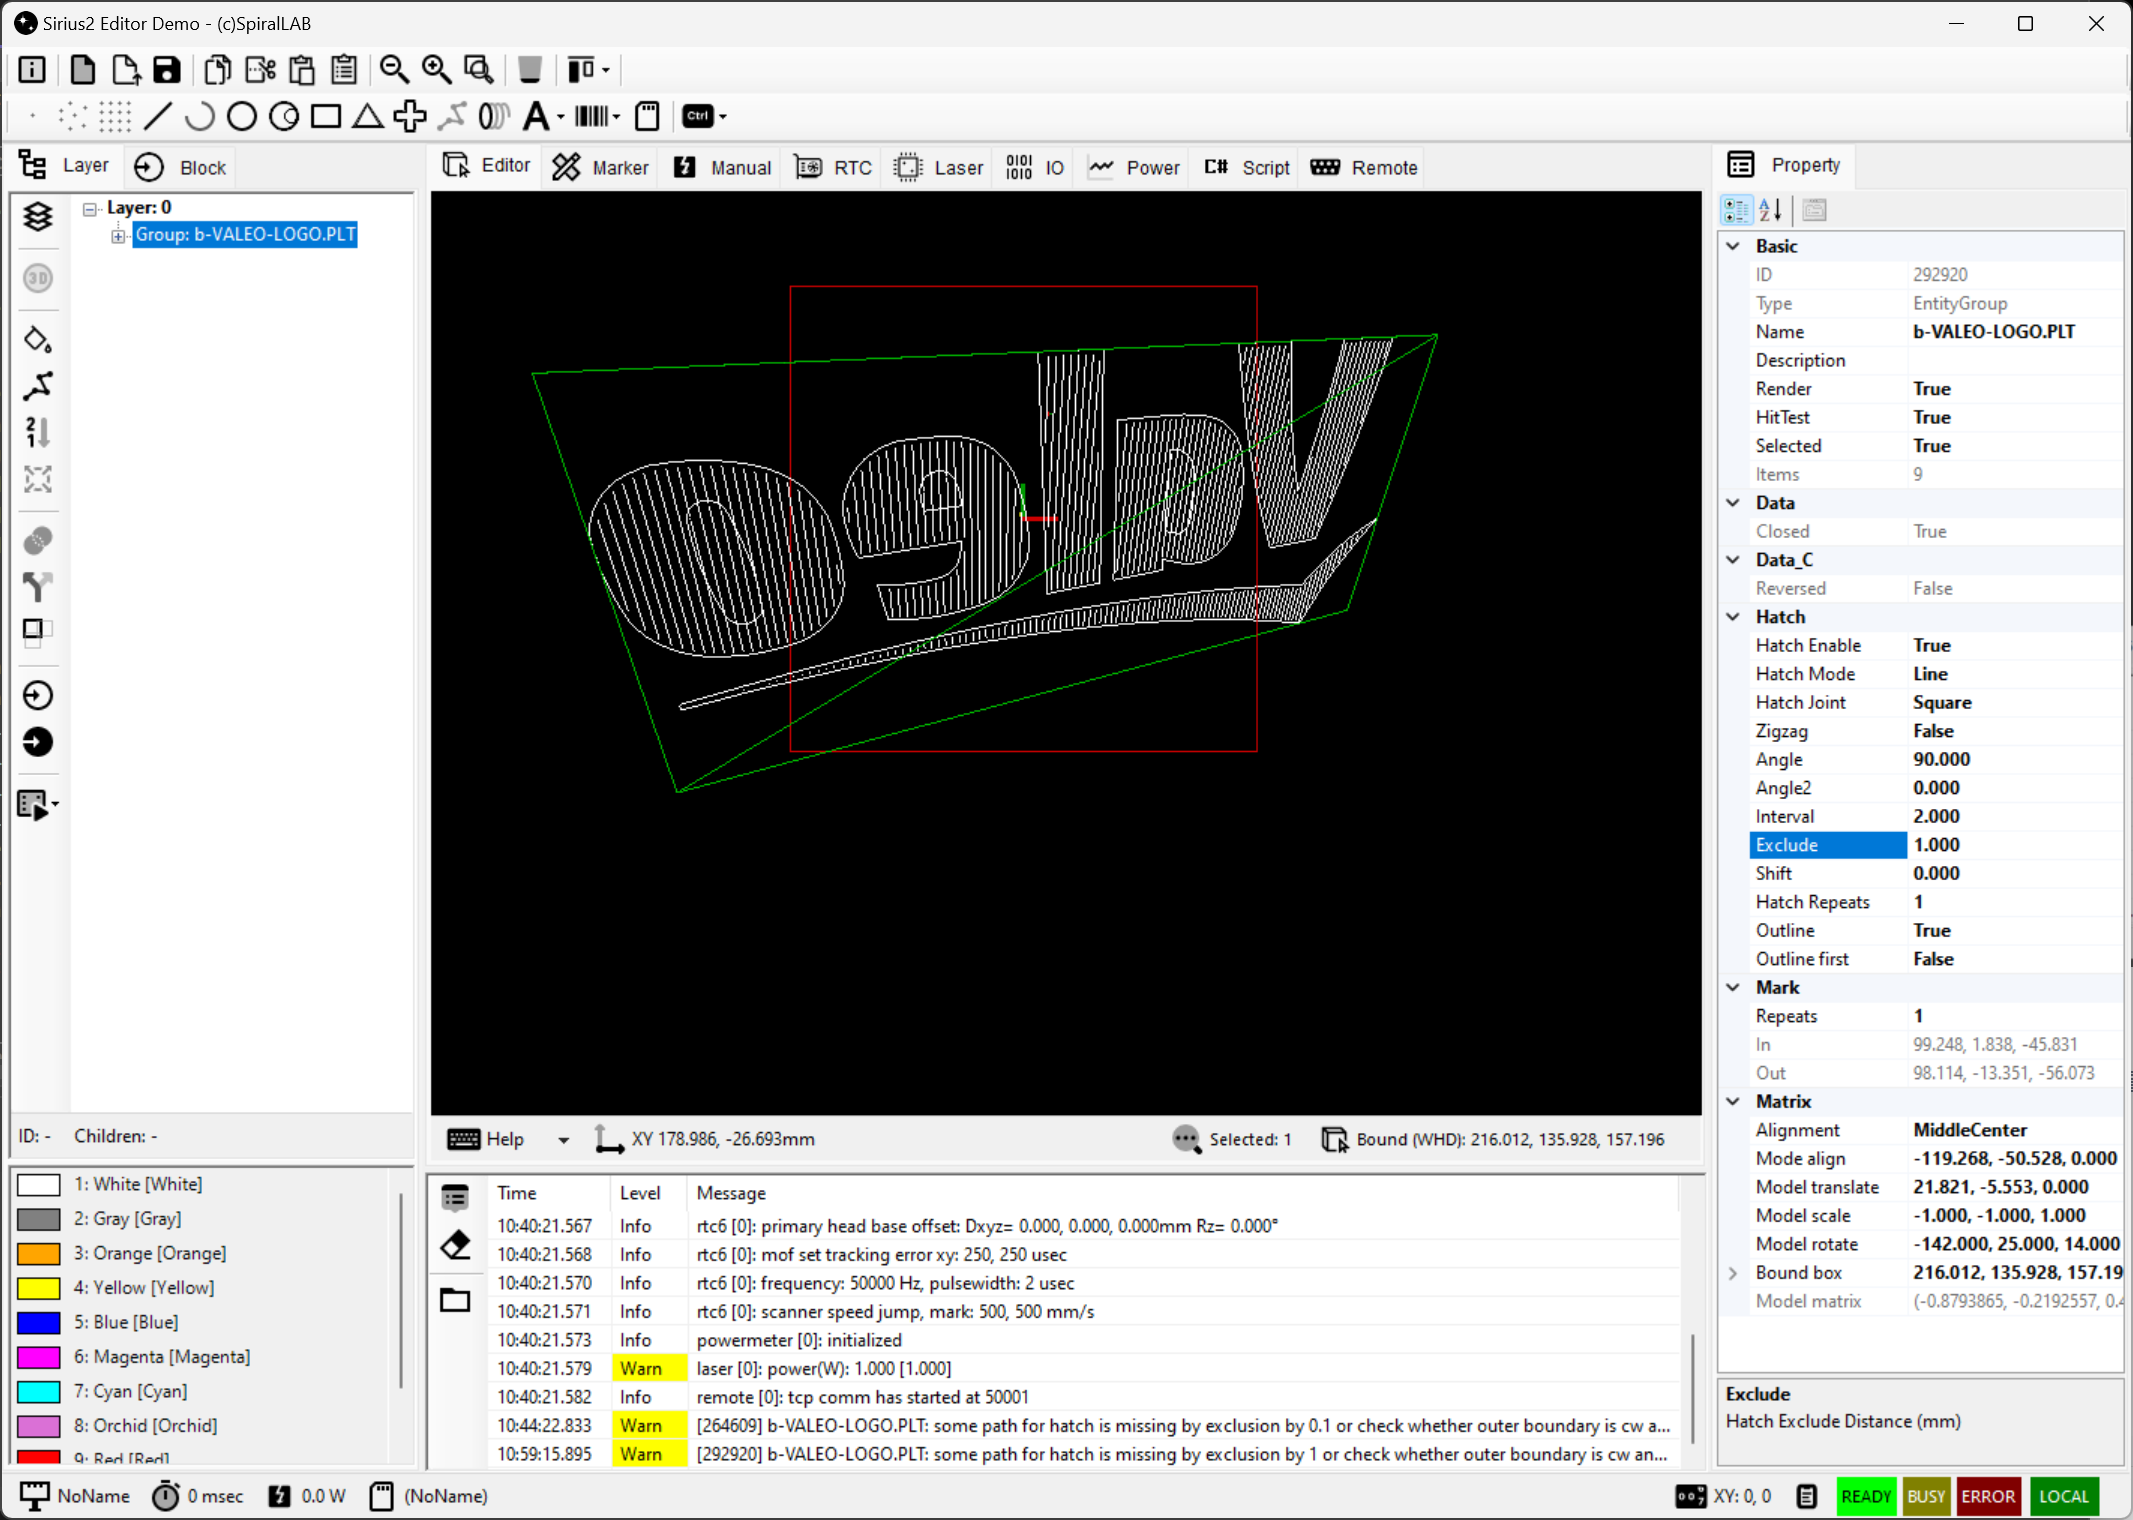Click the READY status indicator
Viewport: 2133px width, 1520px height.
(1866, 1496)
